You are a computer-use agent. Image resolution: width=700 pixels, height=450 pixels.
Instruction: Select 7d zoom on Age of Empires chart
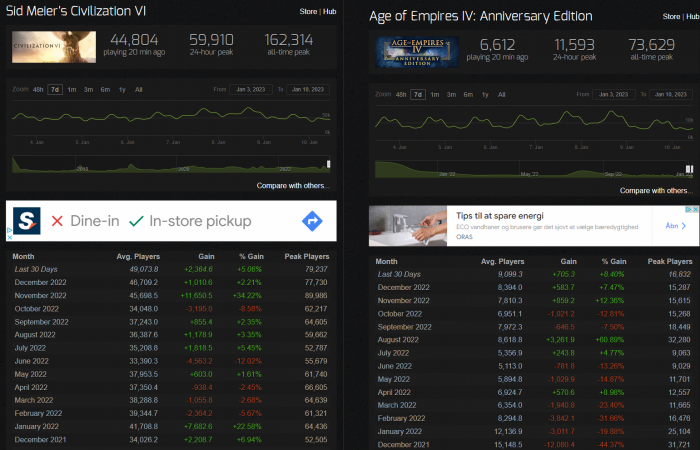418,95
